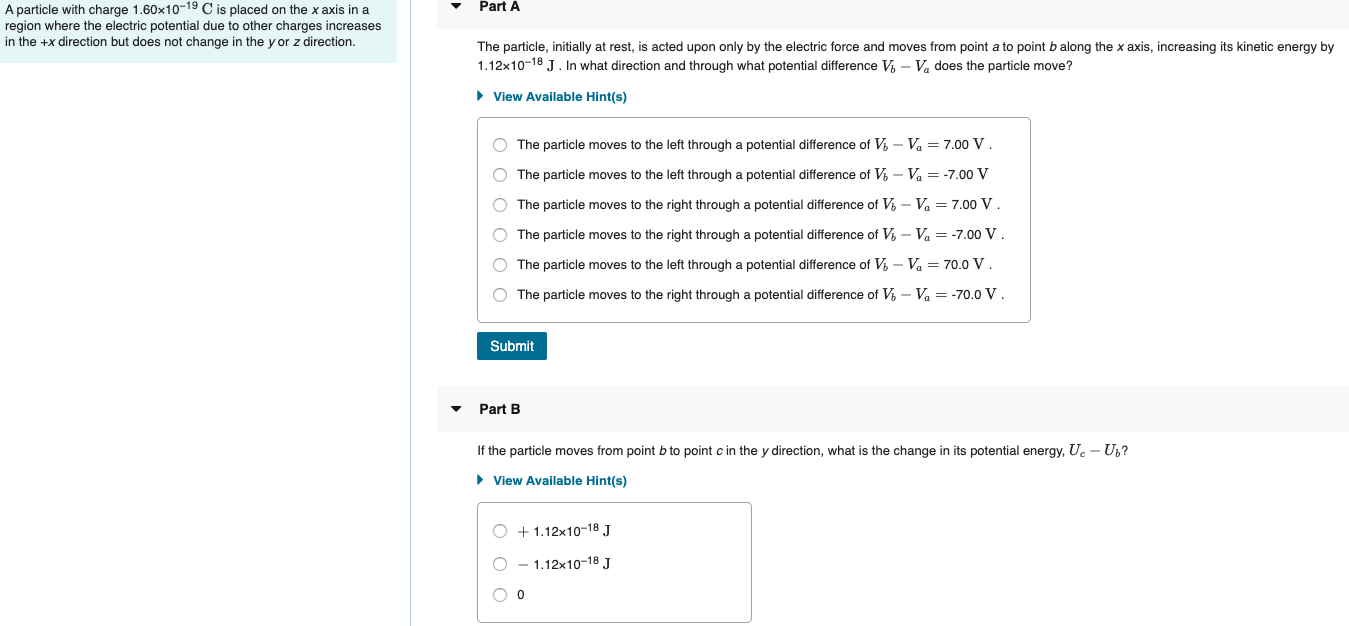Viewport: 1349px width, 626px height.
Task: Select moves right through -70.0 V option
Action: tap(500, 294)
